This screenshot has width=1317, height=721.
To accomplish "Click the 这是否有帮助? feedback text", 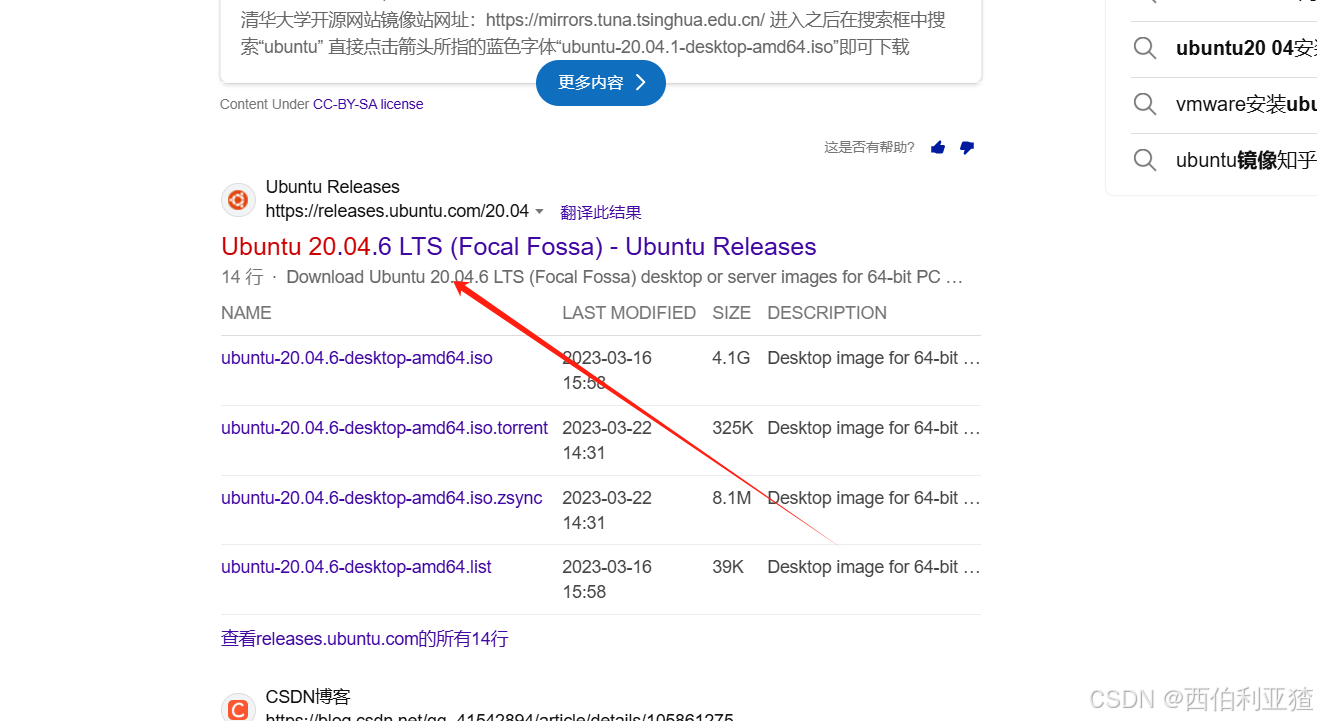I will [869, 148].
